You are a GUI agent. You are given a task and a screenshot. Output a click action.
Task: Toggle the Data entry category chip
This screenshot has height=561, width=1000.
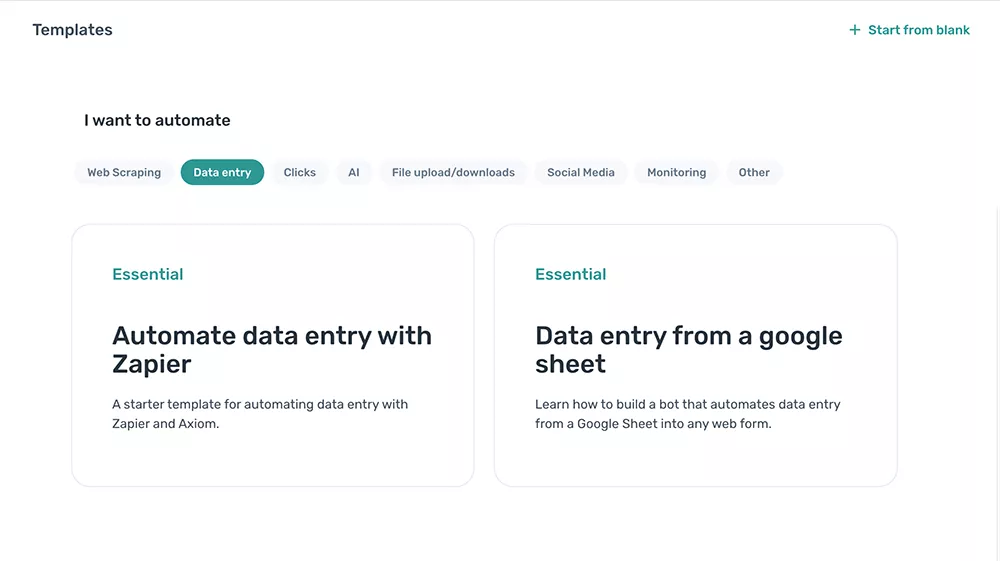222,172
